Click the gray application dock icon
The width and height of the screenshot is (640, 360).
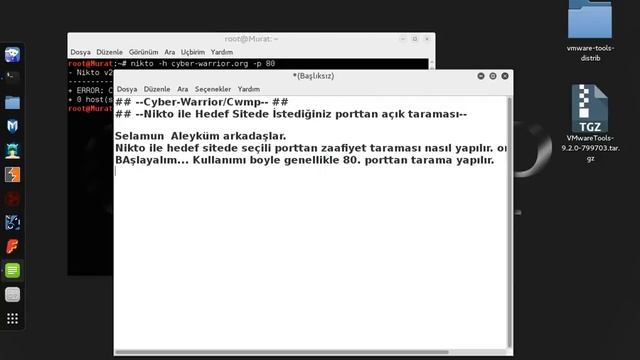pos(12,294)
